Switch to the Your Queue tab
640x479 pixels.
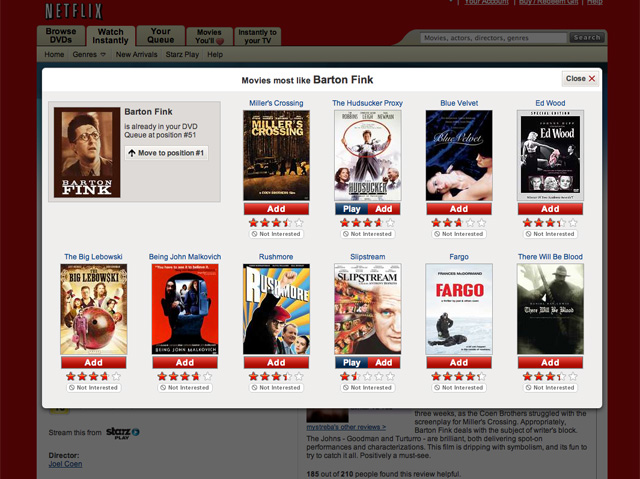pyautogui.click(x=160, y=35)
